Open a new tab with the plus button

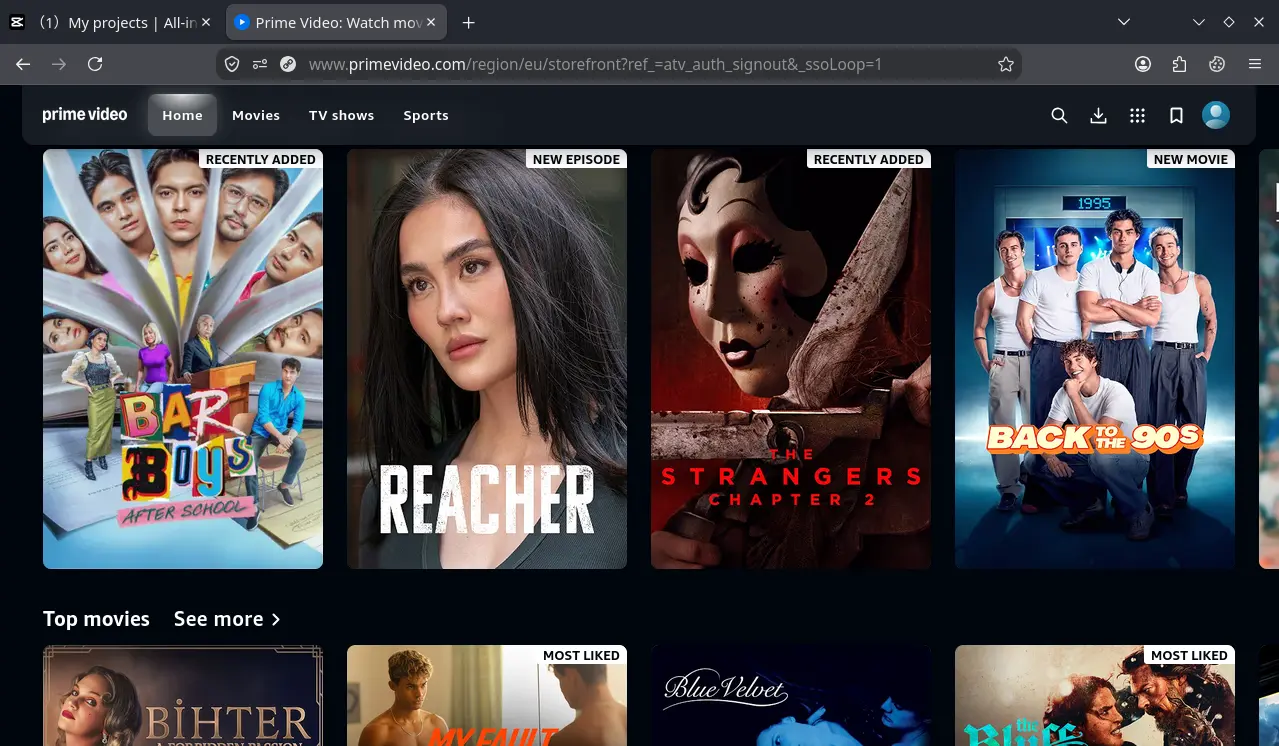(x=469, y=22)
